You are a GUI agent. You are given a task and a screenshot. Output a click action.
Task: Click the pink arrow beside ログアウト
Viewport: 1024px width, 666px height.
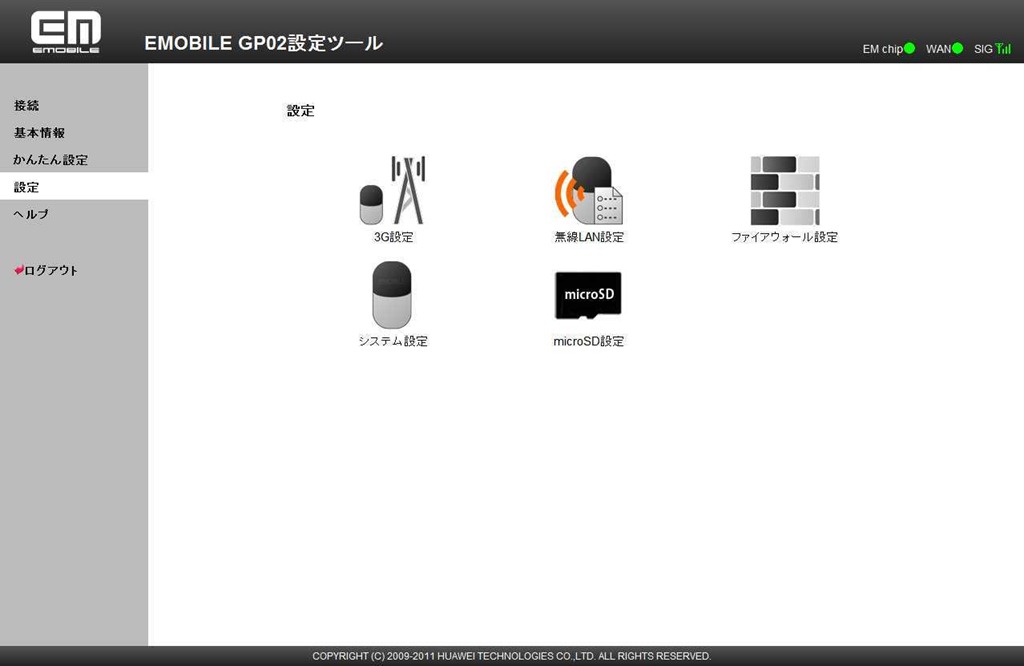[18, 270]
